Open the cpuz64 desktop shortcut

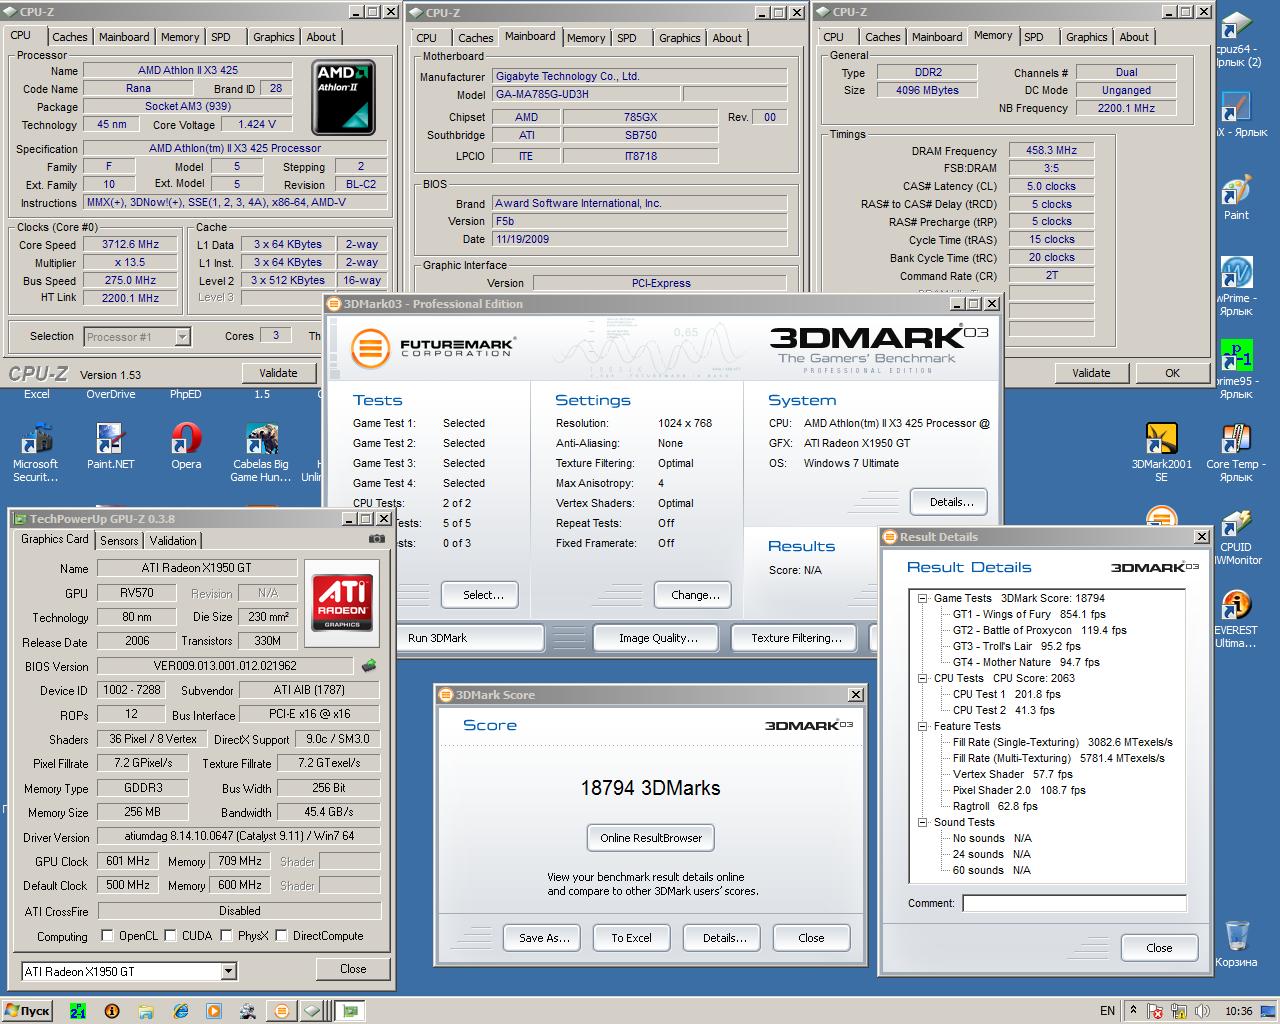pyautogui.click(x=1237, y=40)
